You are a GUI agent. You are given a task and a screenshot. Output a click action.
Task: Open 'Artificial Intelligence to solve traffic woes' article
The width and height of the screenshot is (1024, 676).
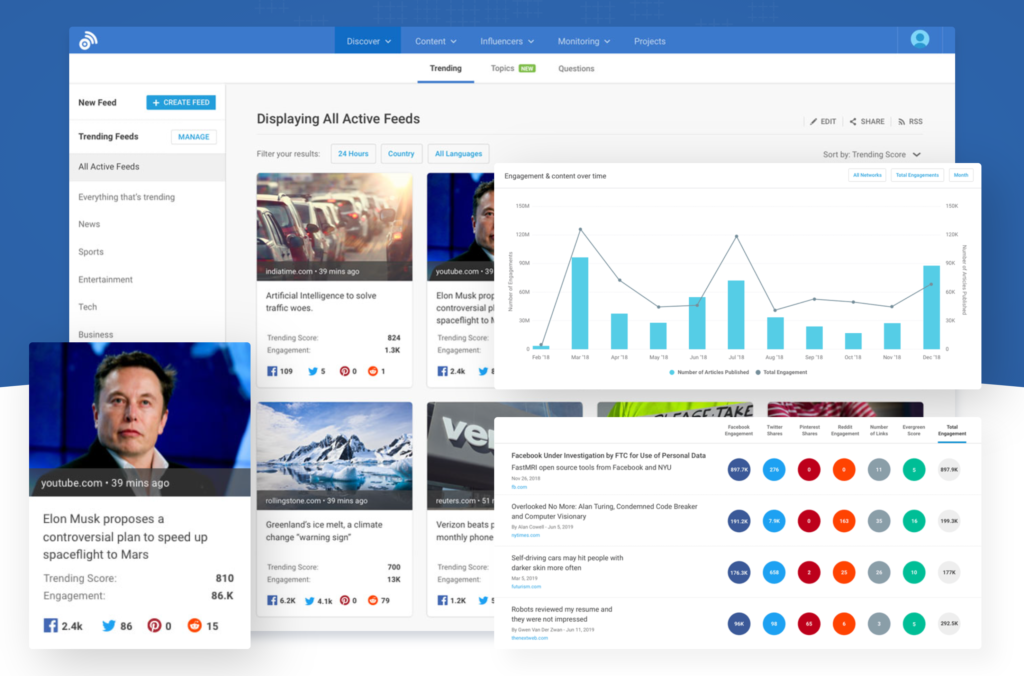coord(321,302)
